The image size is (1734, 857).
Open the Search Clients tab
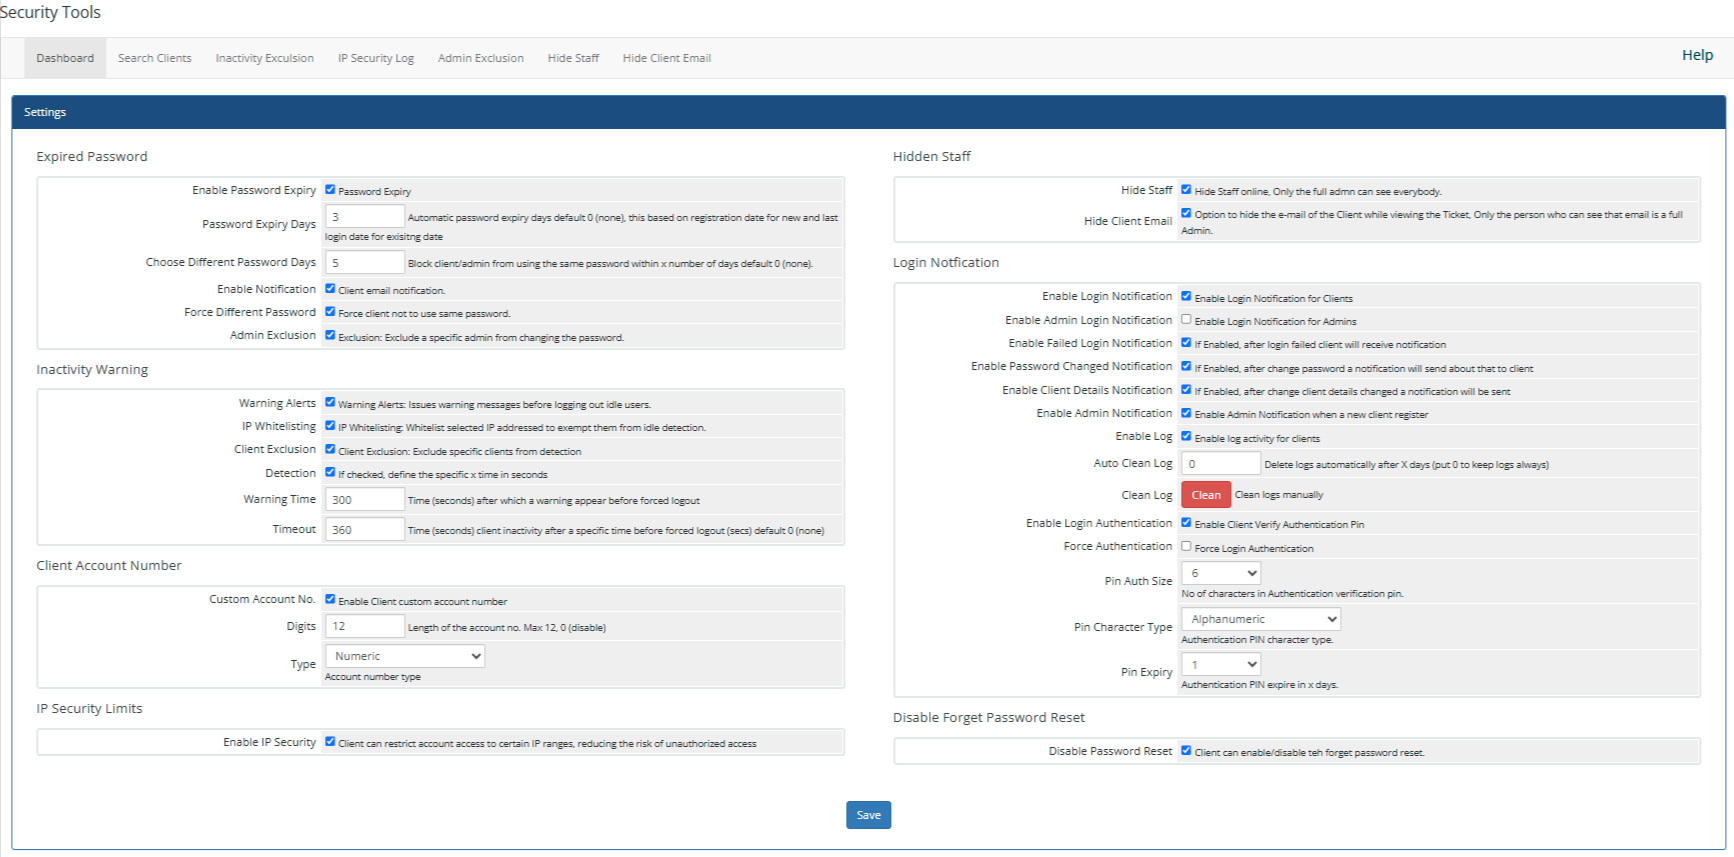coord(154,58)
